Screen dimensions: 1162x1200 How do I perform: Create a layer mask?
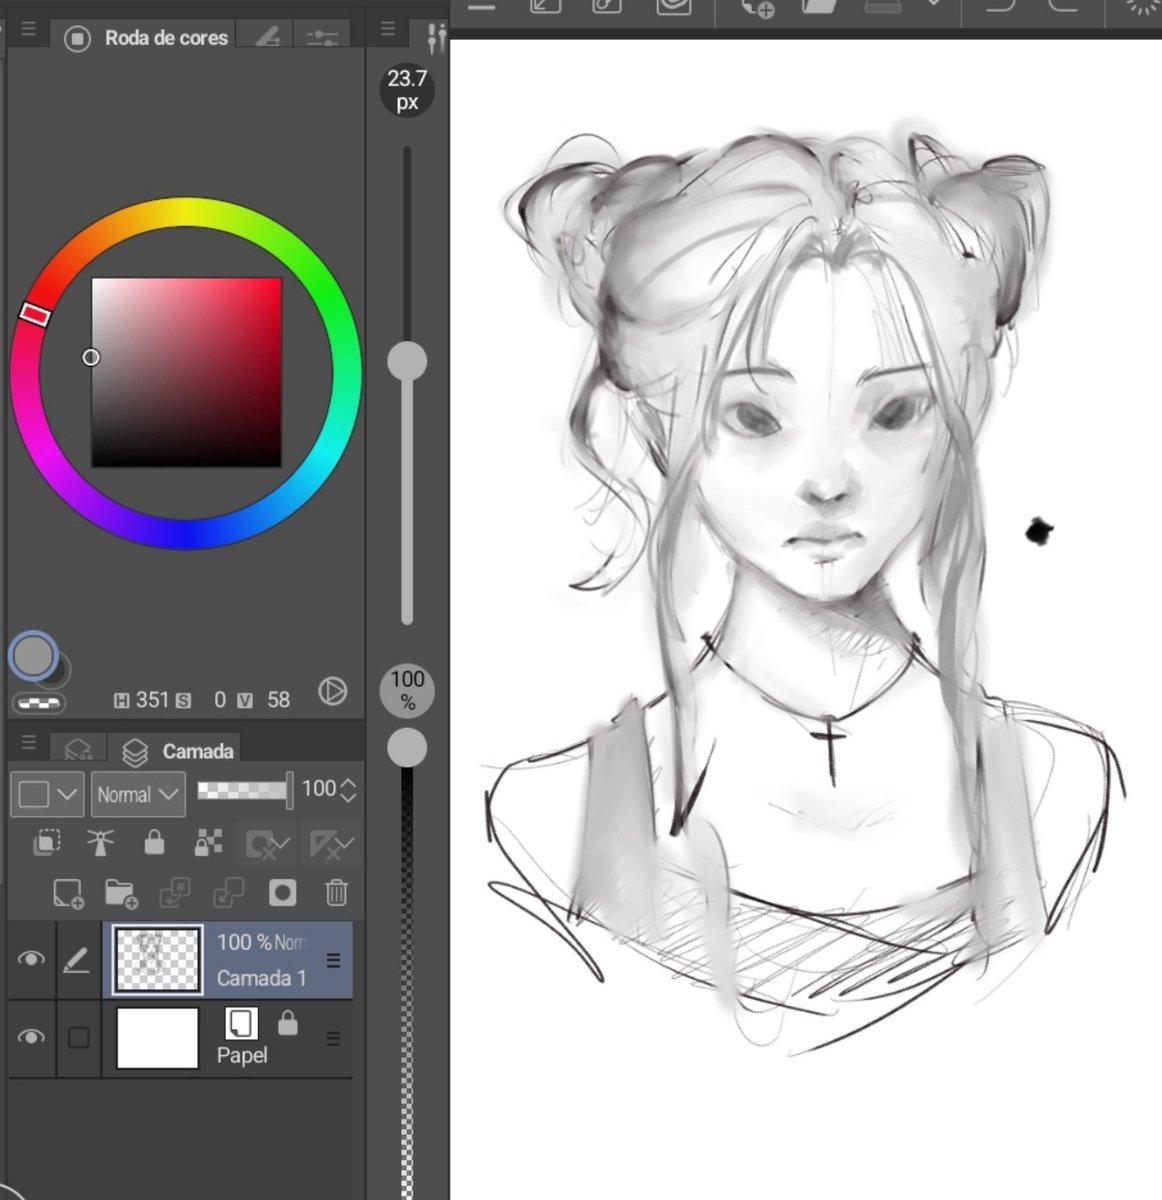pos(282,893)
